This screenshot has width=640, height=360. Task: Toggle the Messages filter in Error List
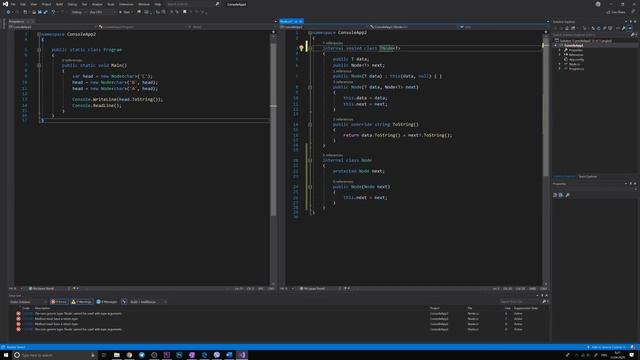[x=107, y=302]
